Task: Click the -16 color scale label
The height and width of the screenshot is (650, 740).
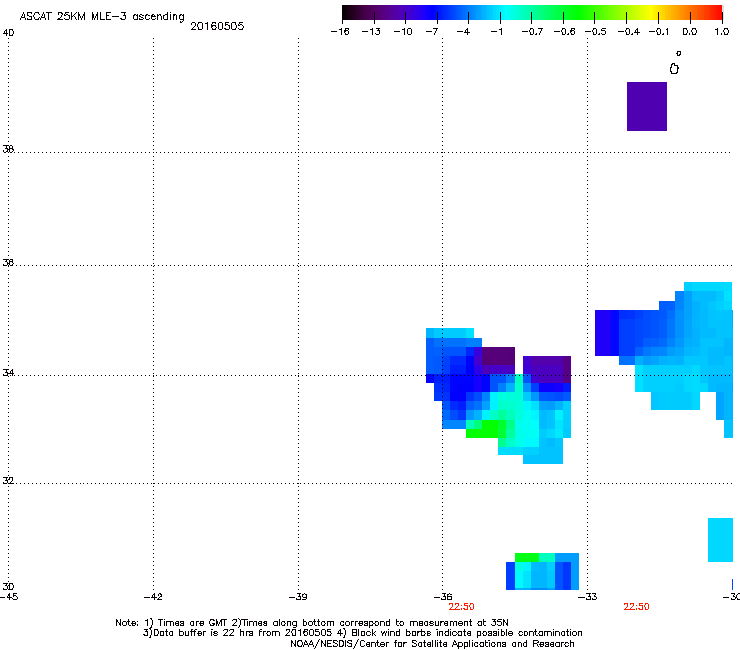Action: [x=340, y=32]
